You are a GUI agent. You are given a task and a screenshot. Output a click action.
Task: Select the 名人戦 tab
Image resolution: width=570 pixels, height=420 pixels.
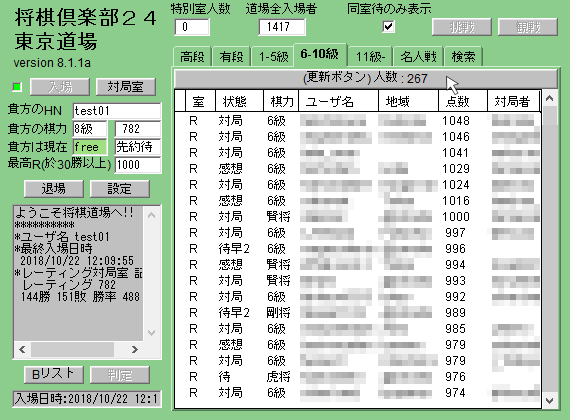click(418, 57)
